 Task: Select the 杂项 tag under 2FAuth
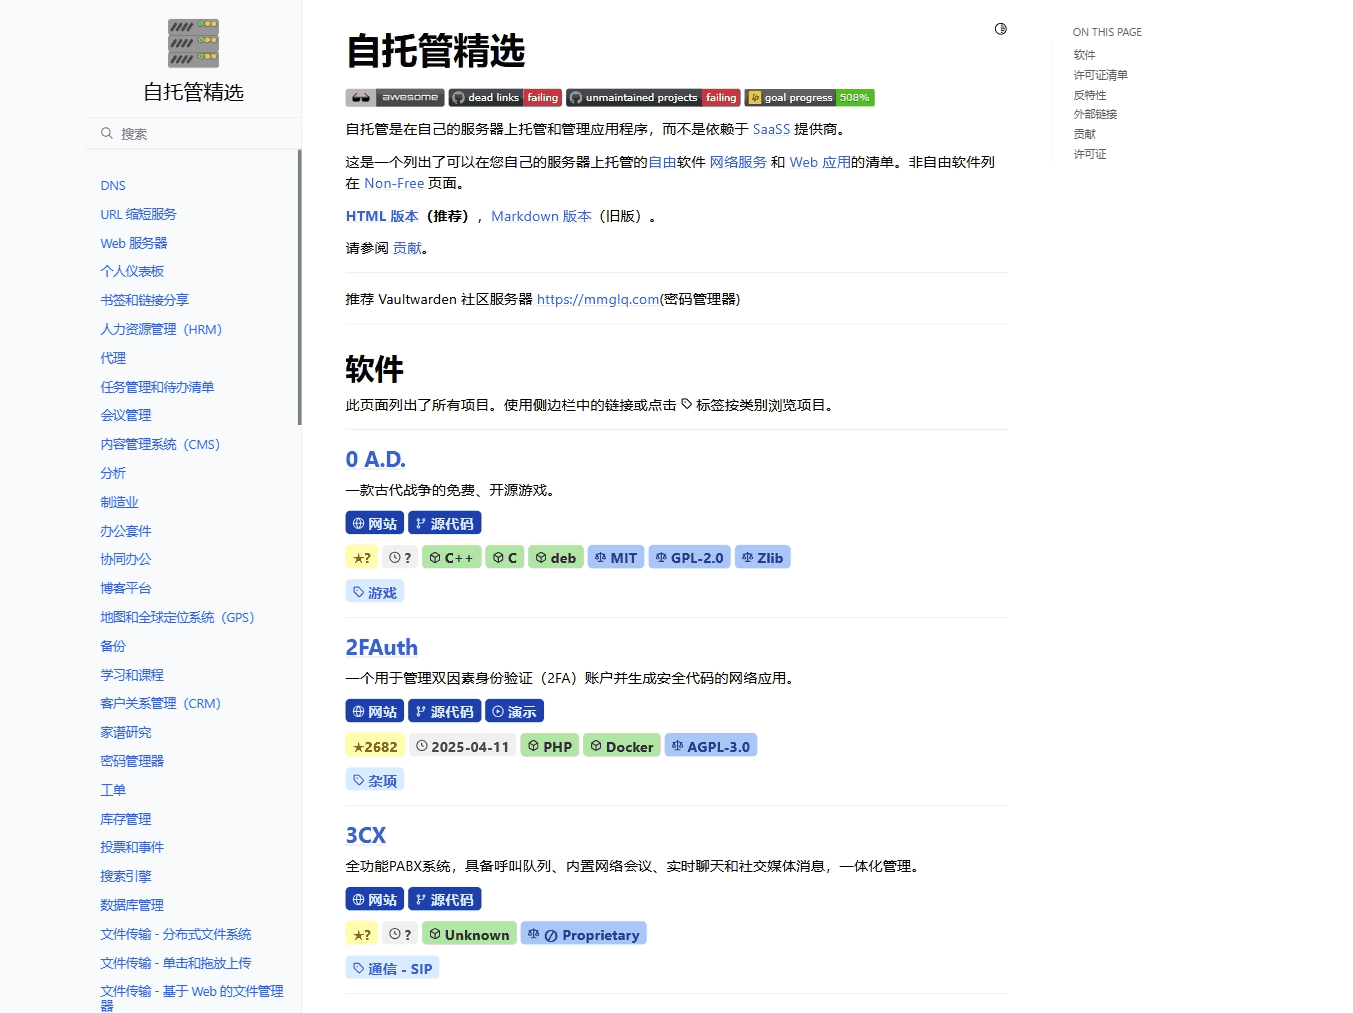tap(375, 781)
